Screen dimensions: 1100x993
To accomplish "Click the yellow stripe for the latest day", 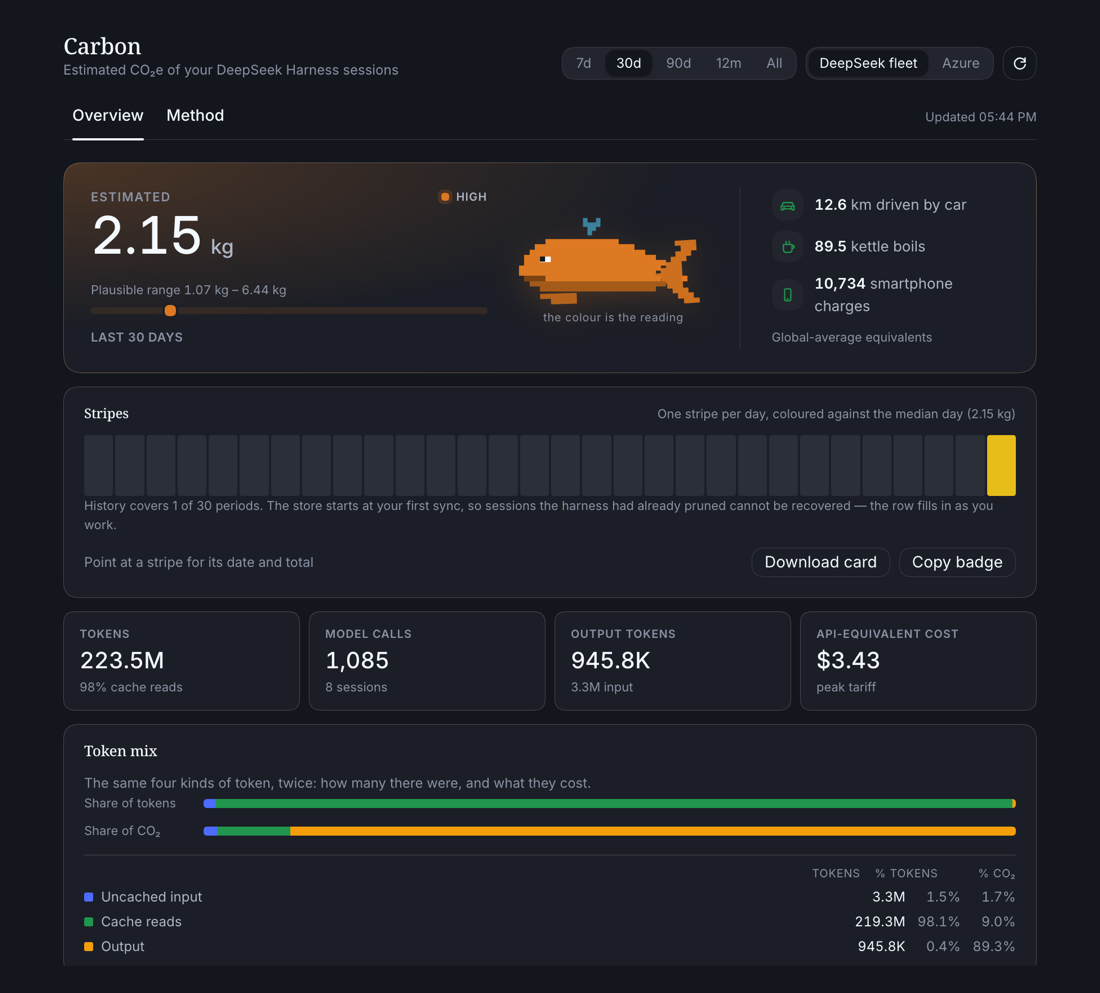I will tap(1001, 465).
